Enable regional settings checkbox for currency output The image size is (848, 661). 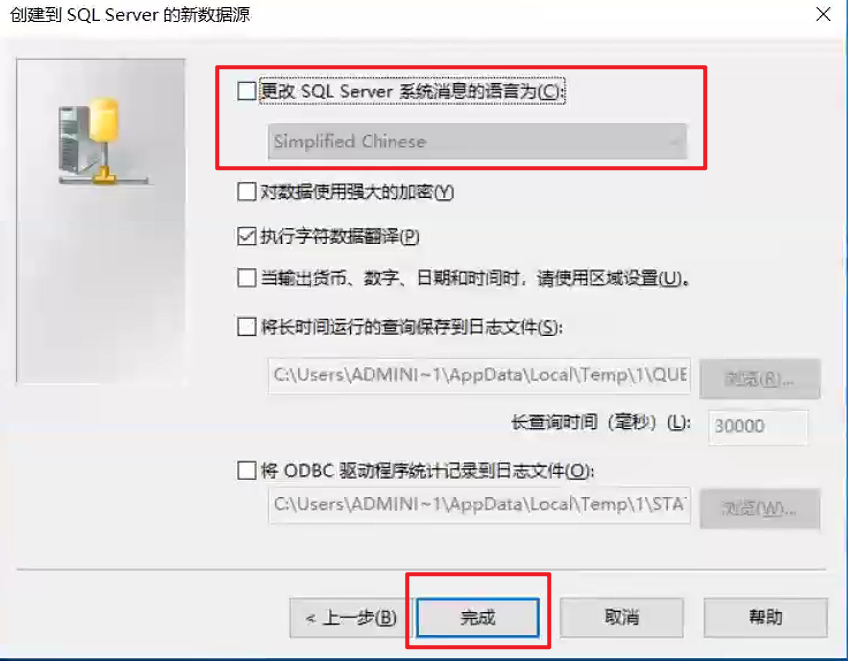click(x=247, y=278)
